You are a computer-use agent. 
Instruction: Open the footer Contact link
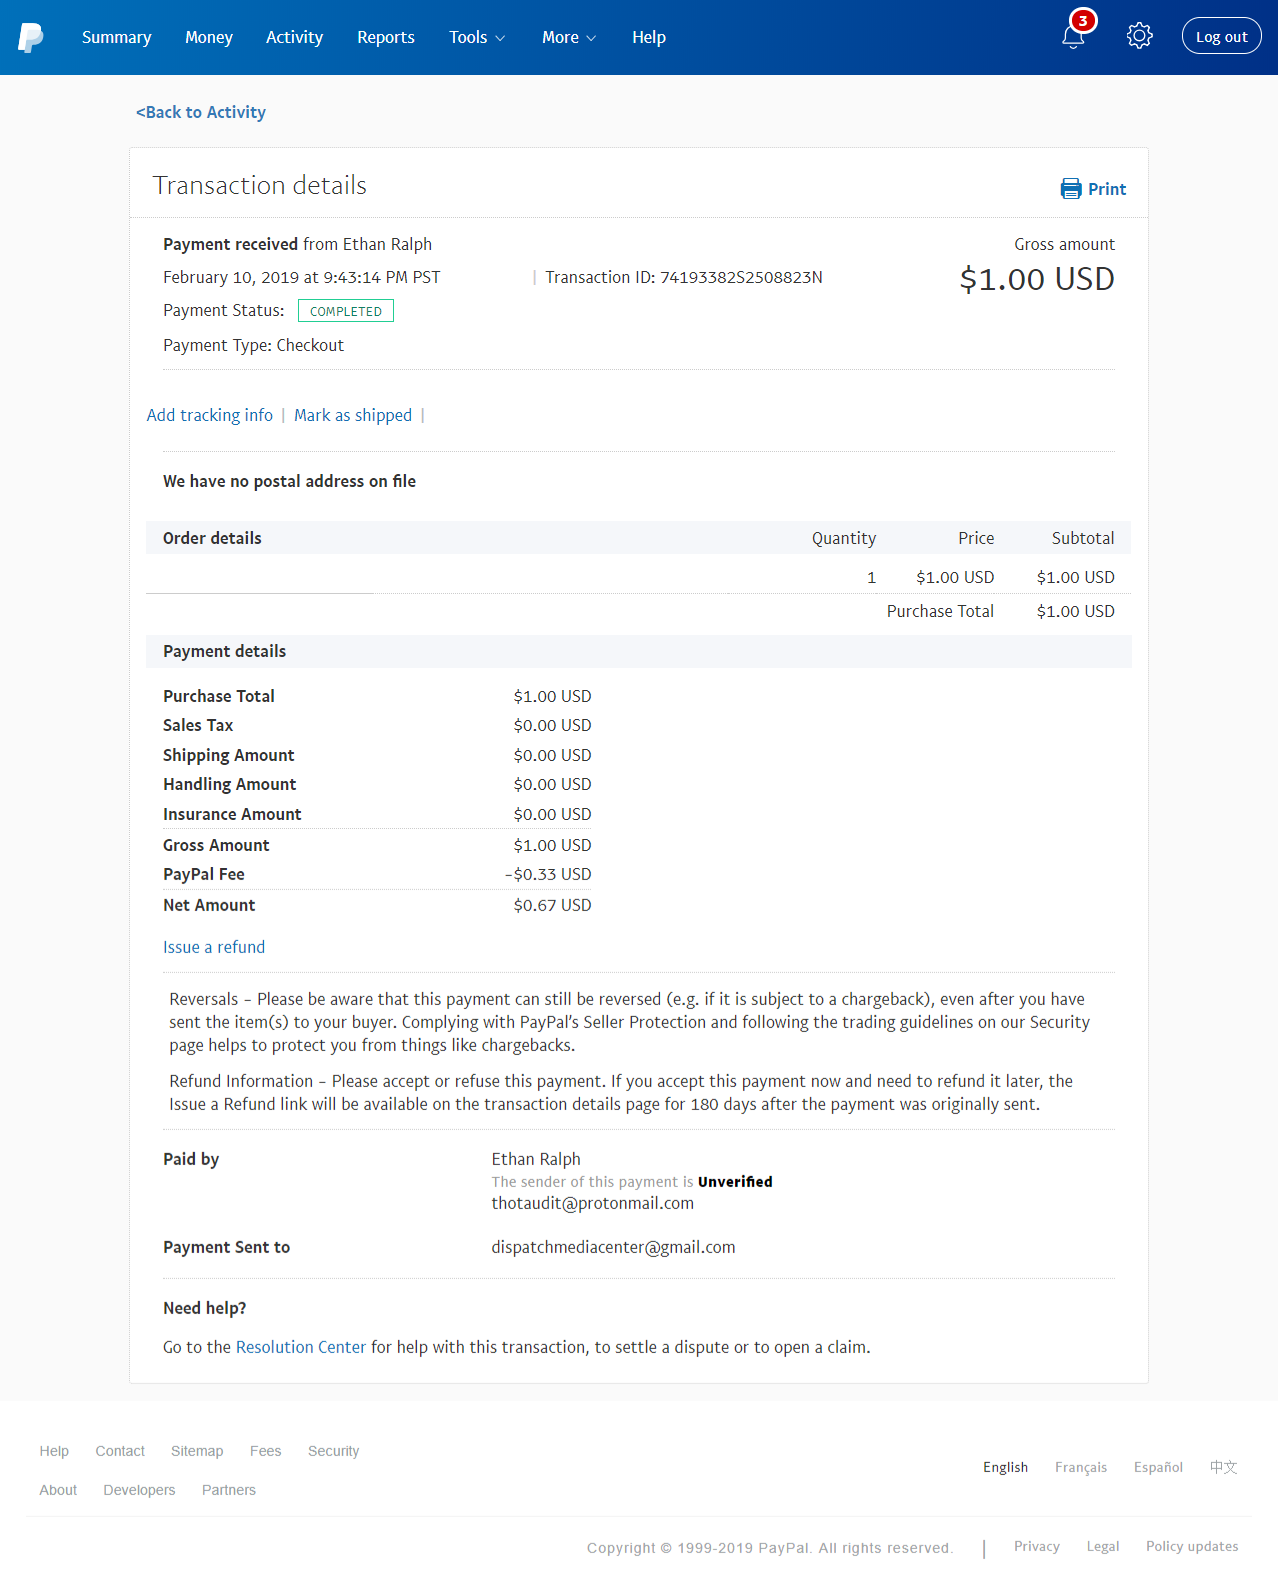click(120, 1451)
